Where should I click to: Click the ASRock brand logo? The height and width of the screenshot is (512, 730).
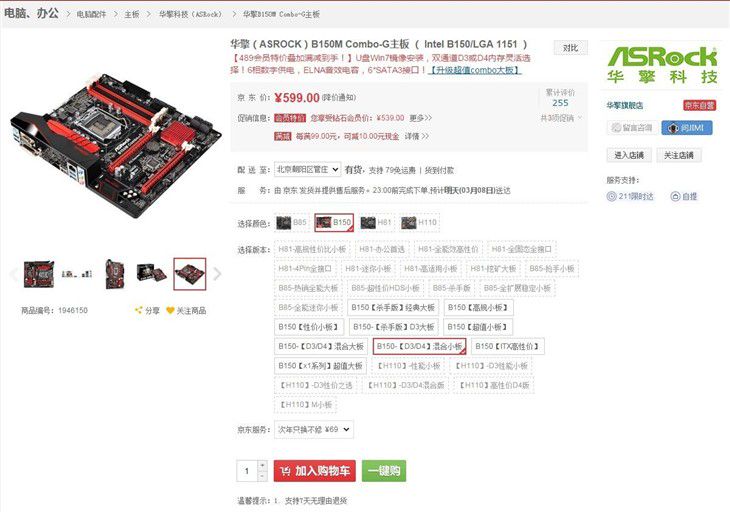pos(662,65)
